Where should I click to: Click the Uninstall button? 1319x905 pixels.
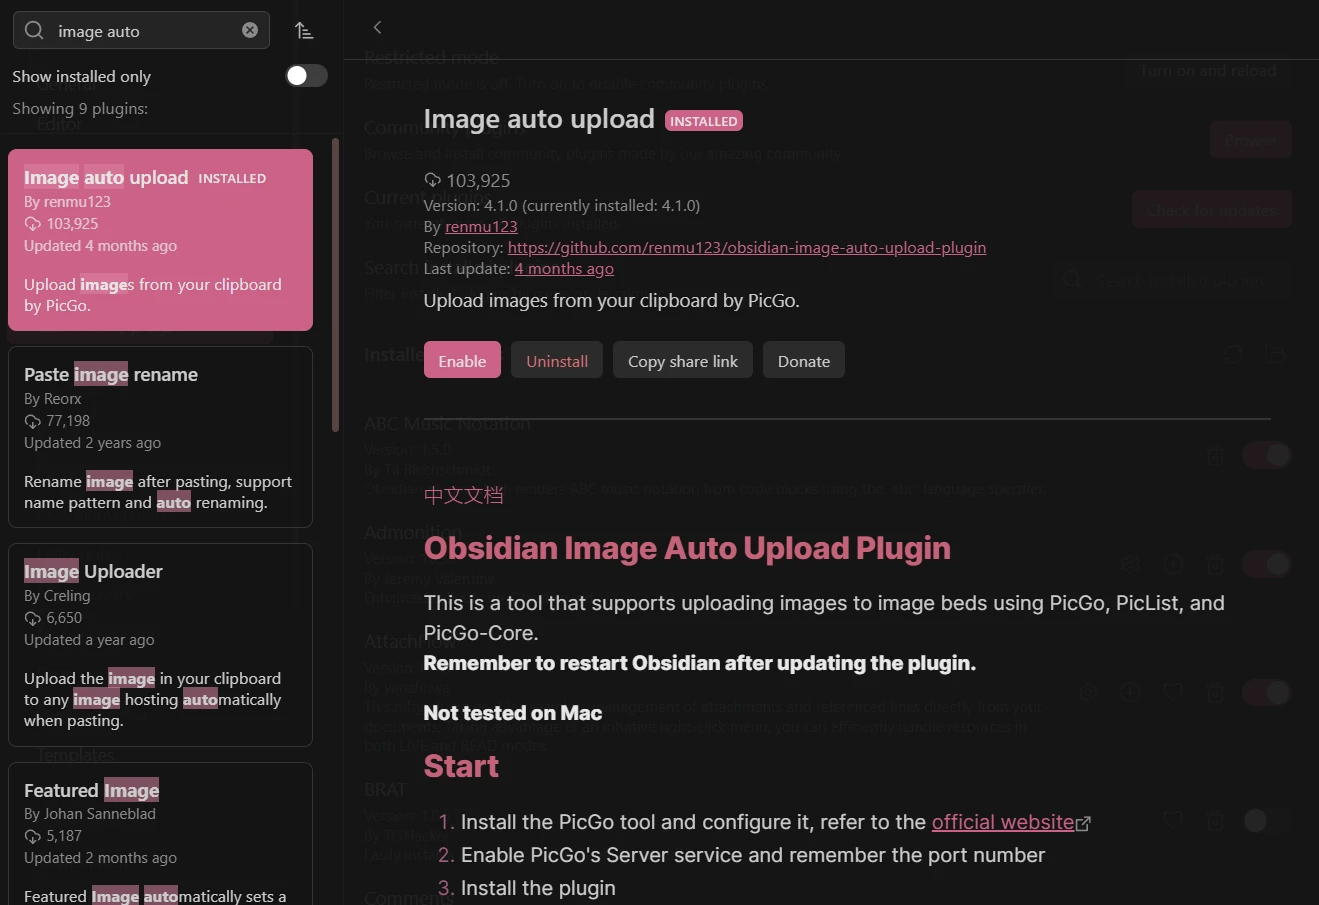pos(557,360)
